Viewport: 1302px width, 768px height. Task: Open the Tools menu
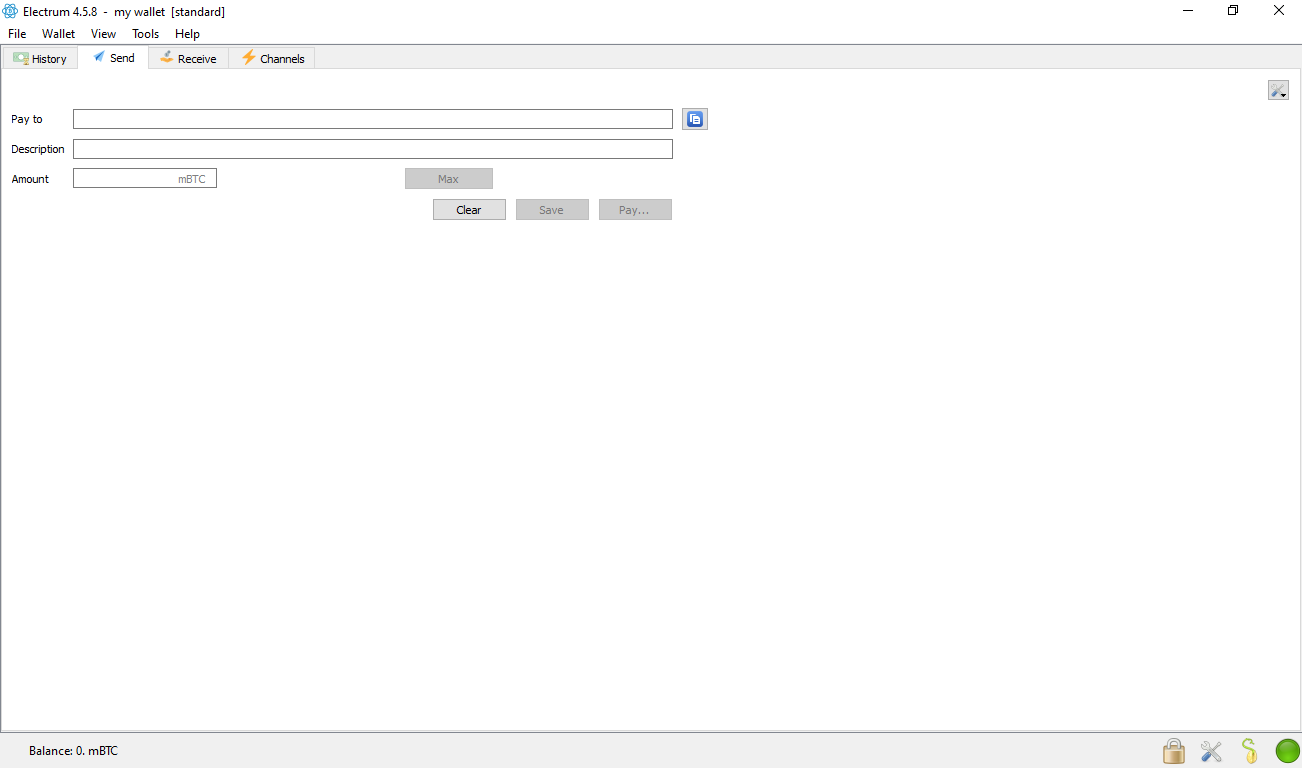(x=145, y=34)
